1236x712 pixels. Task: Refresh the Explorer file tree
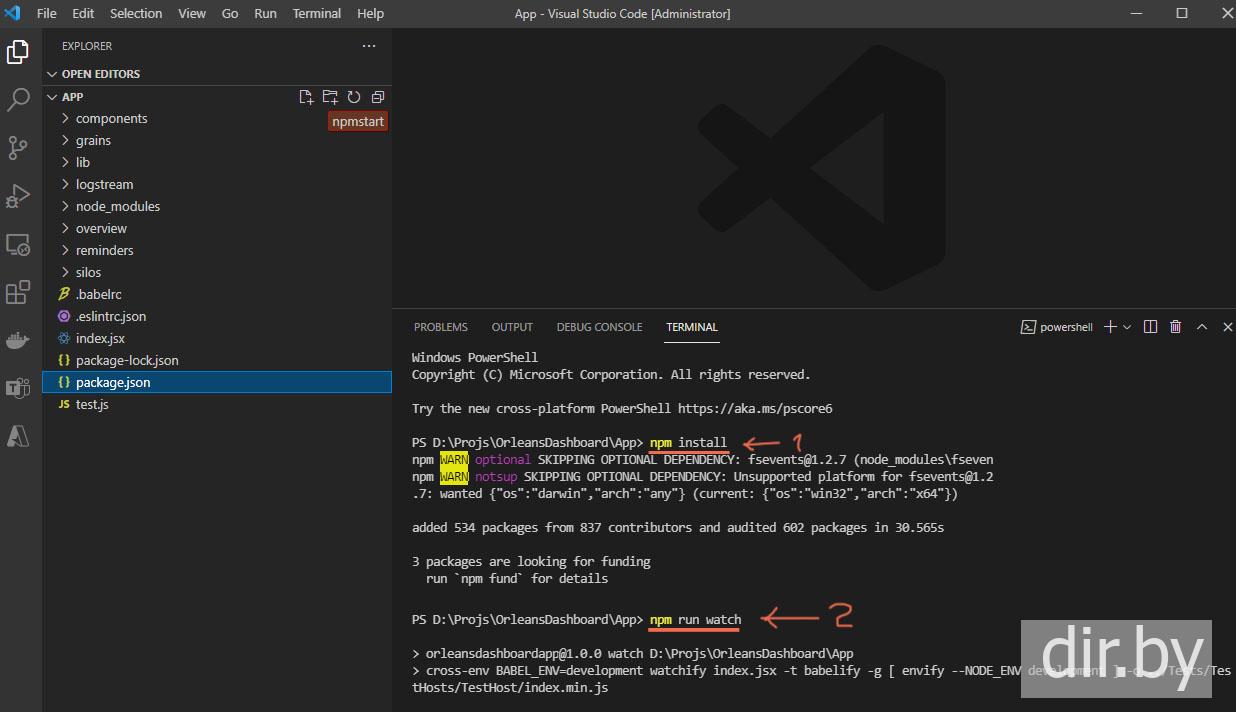tap(354, 97)
